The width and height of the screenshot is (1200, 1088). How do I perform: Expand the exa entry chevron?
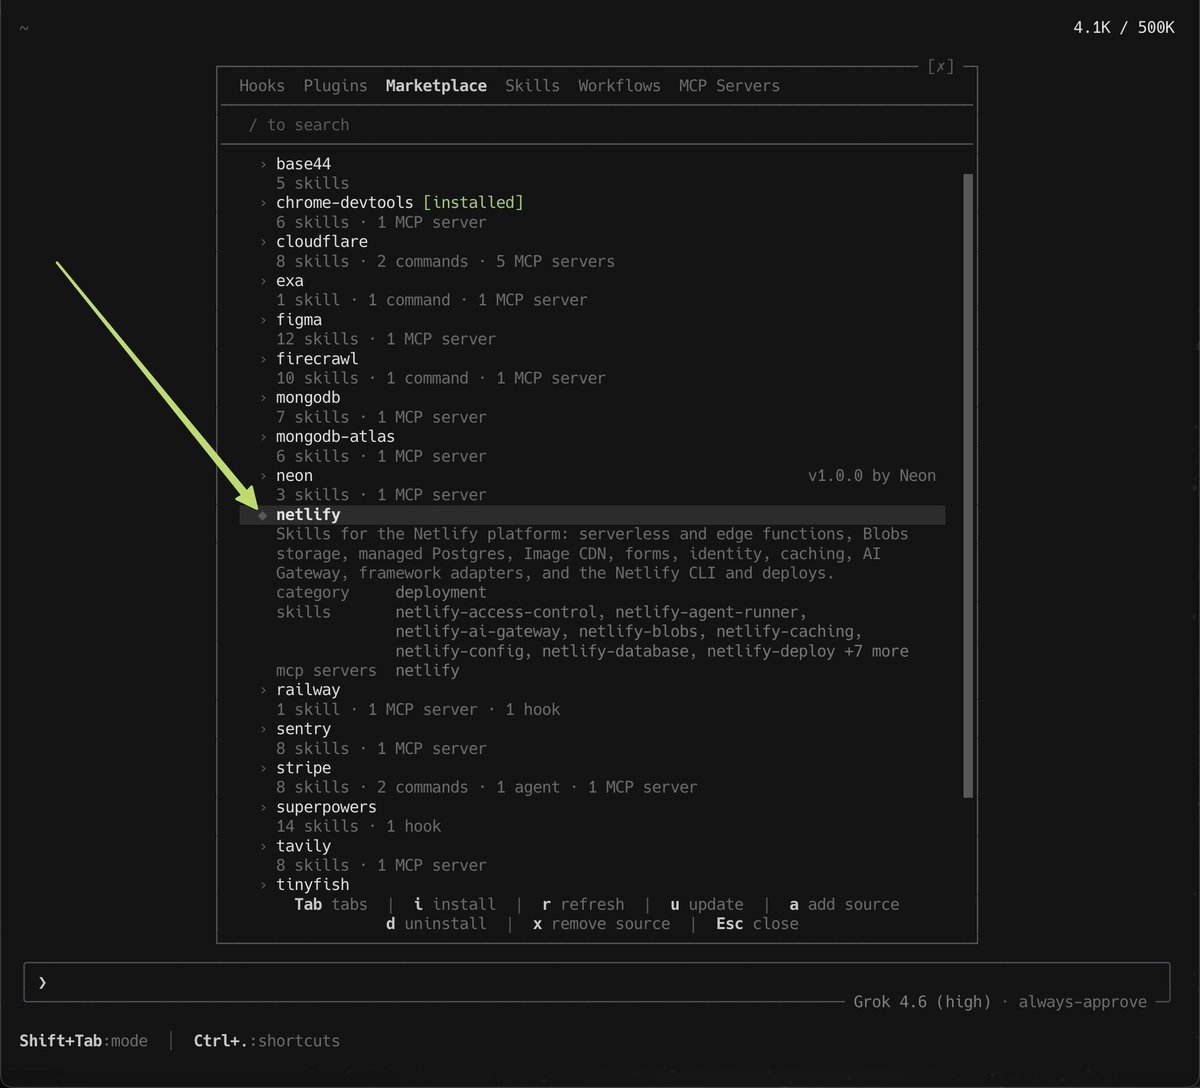click(263, 281)
